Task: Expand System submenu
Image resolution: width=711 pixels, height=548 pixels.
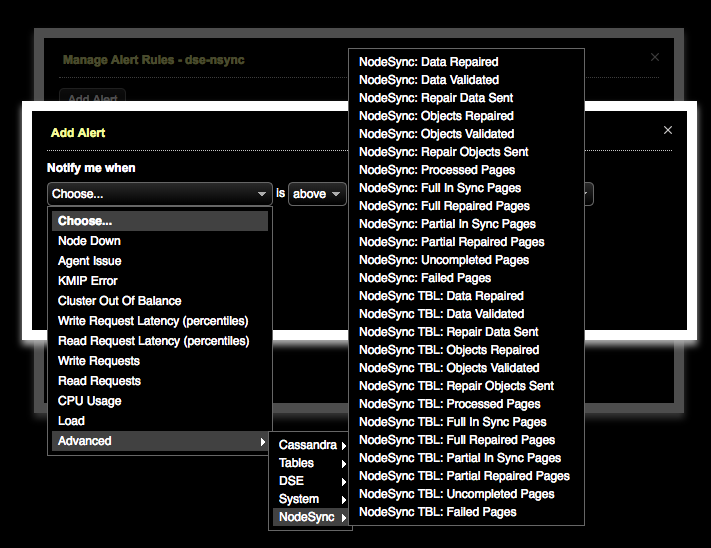Action: pos(311,499)
